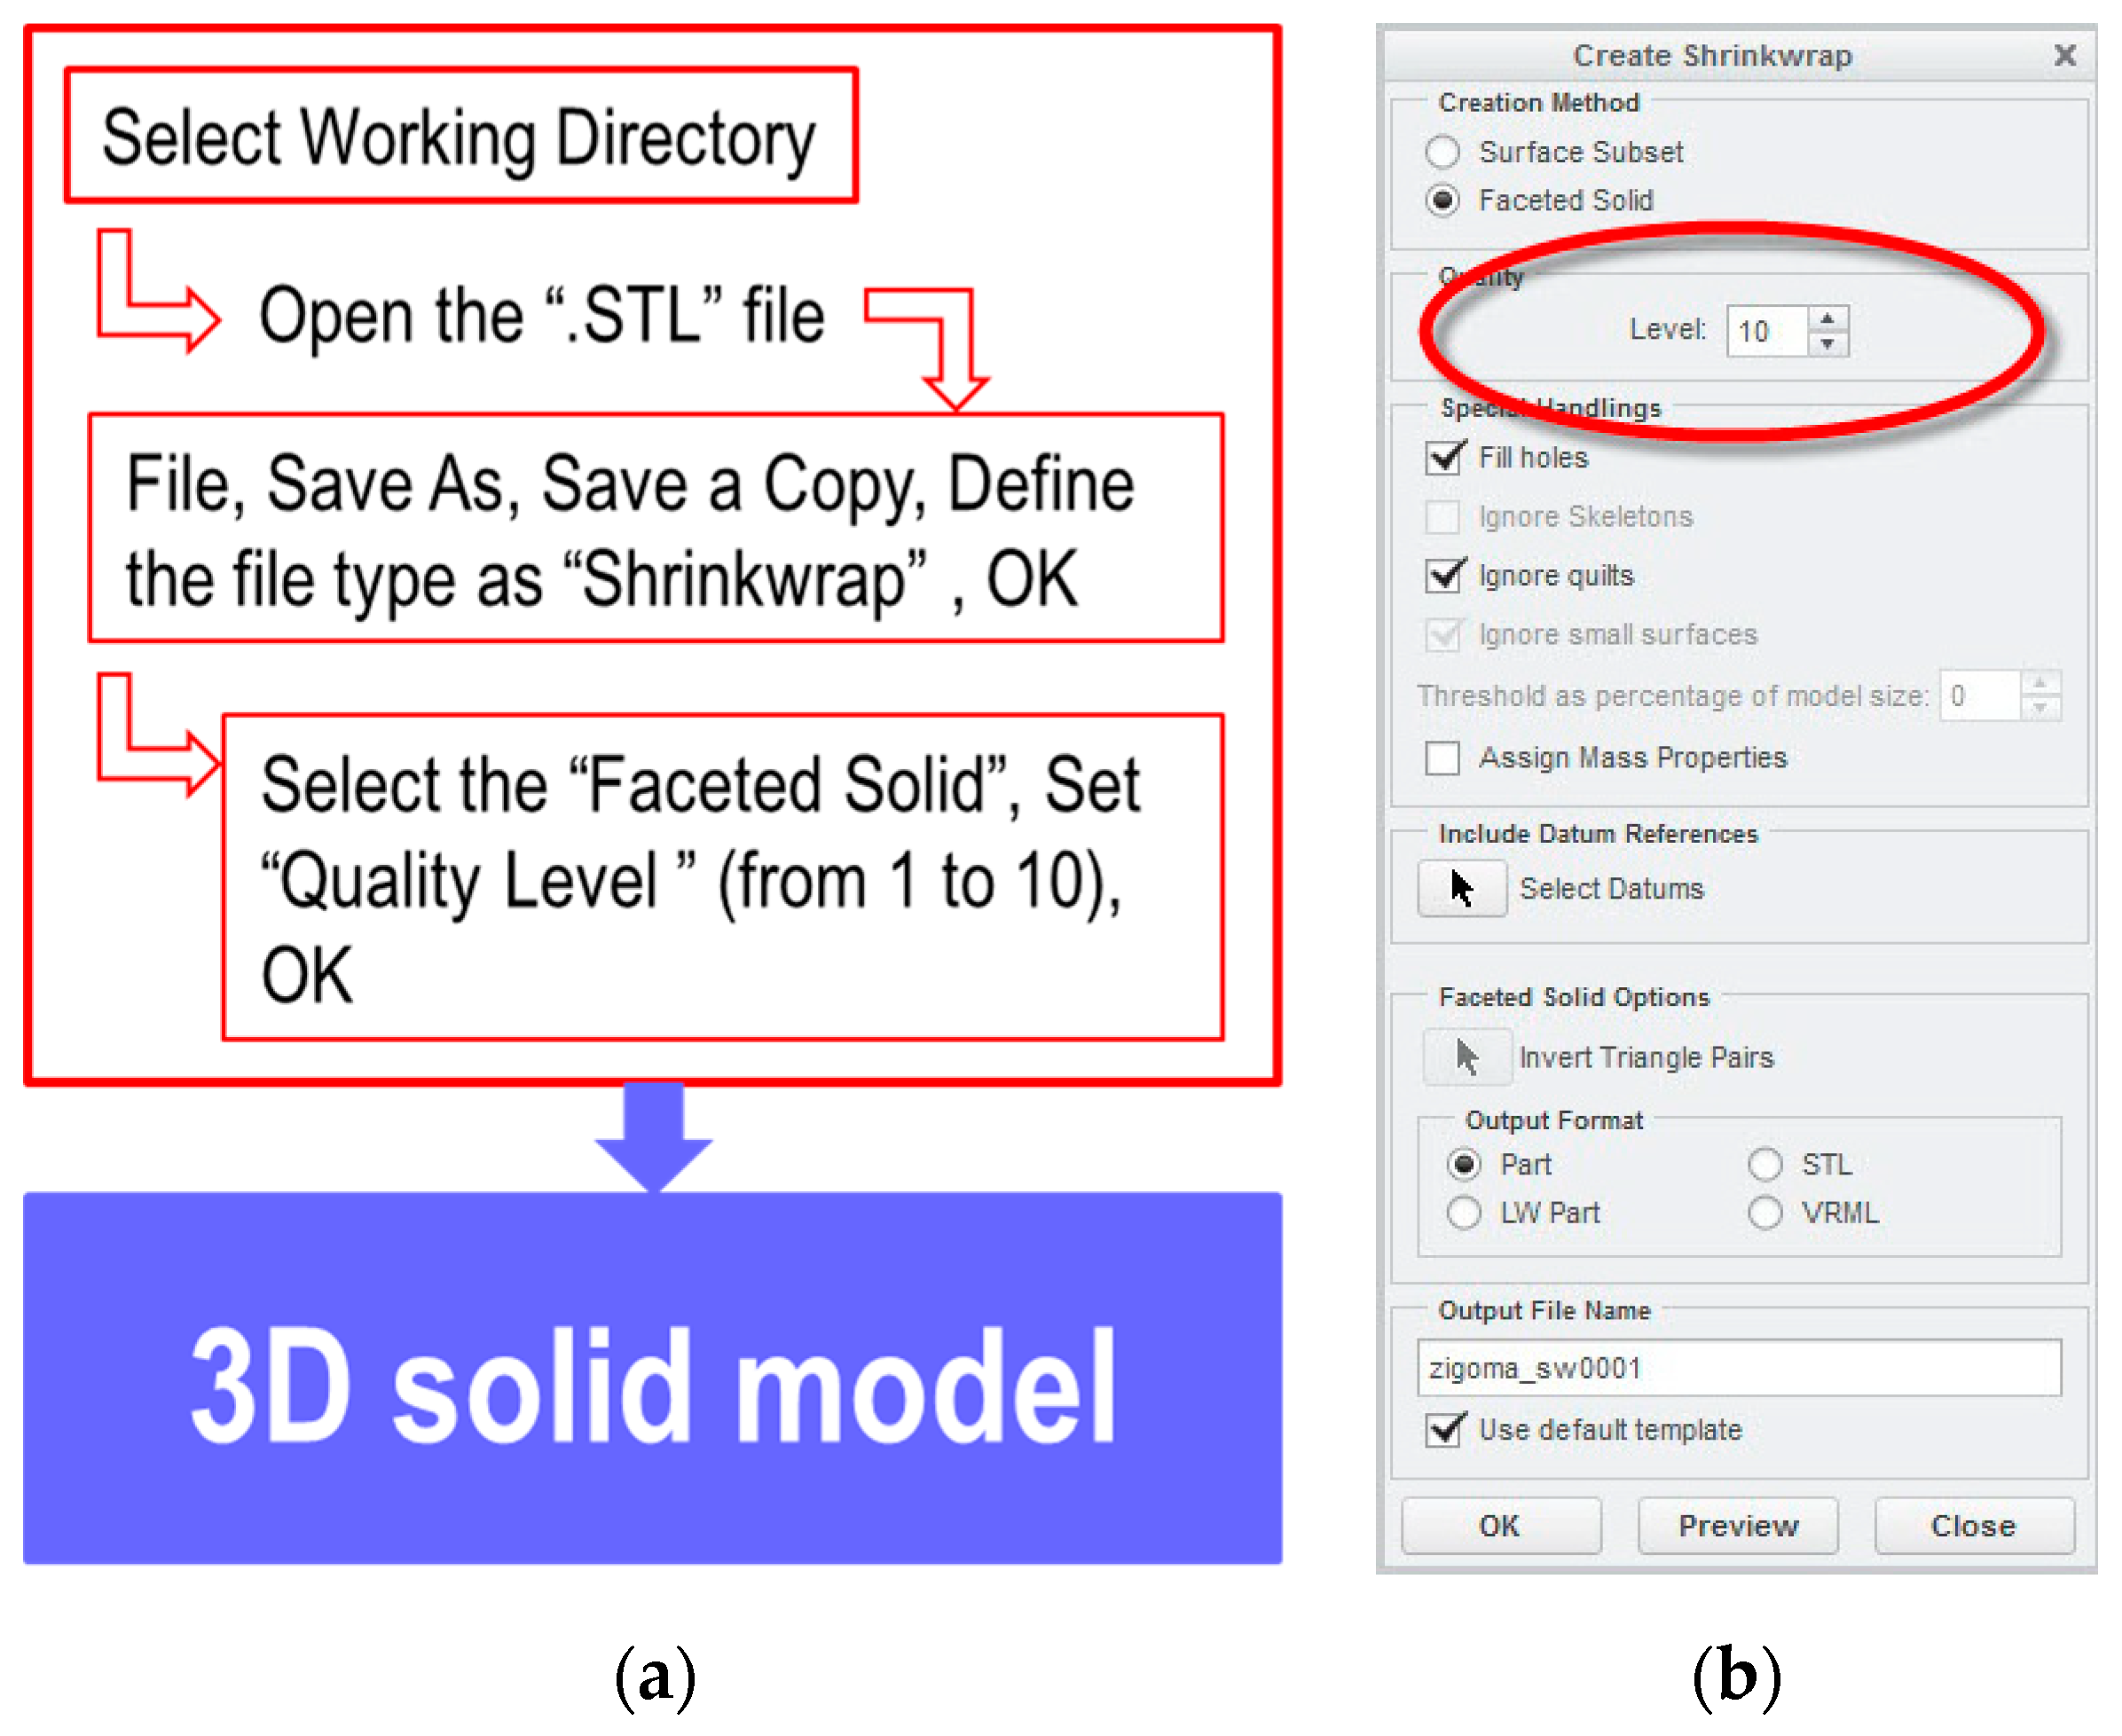Select the Faceted Solid radio button
2122x1736 pixels.
(x=1442, y=200)
